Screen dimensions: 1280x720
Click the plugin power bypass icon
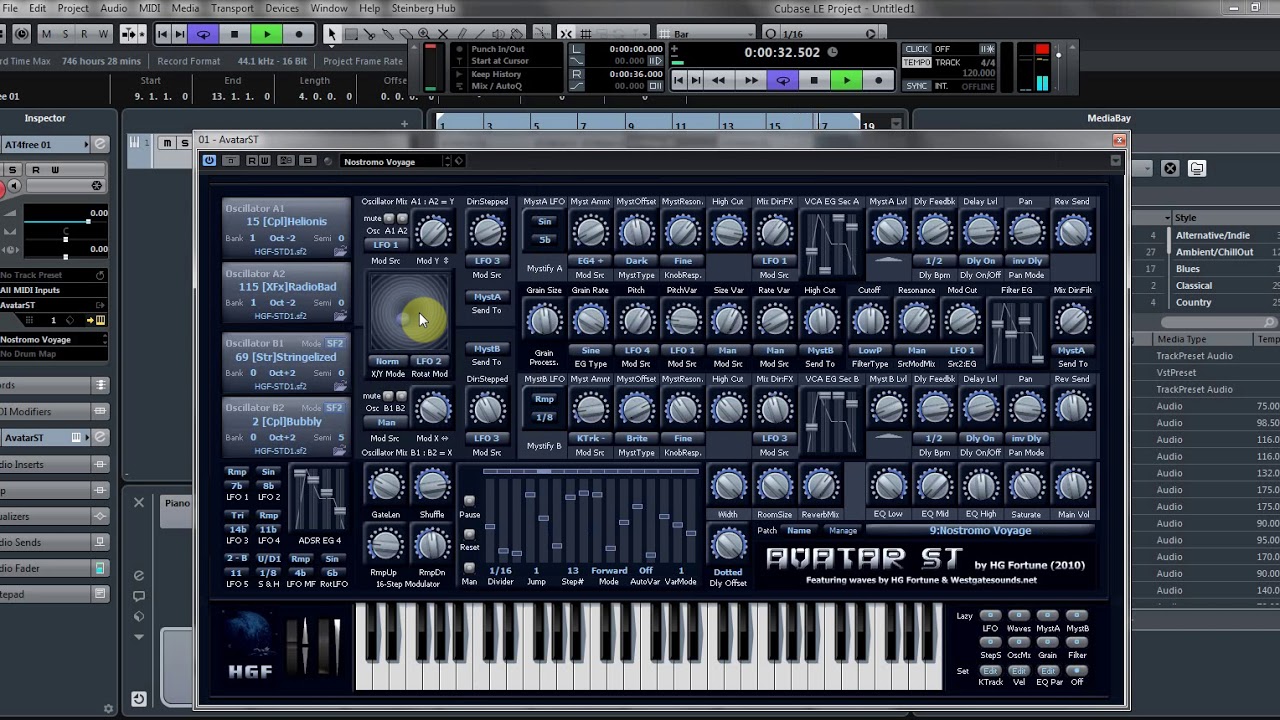[209, 161]
